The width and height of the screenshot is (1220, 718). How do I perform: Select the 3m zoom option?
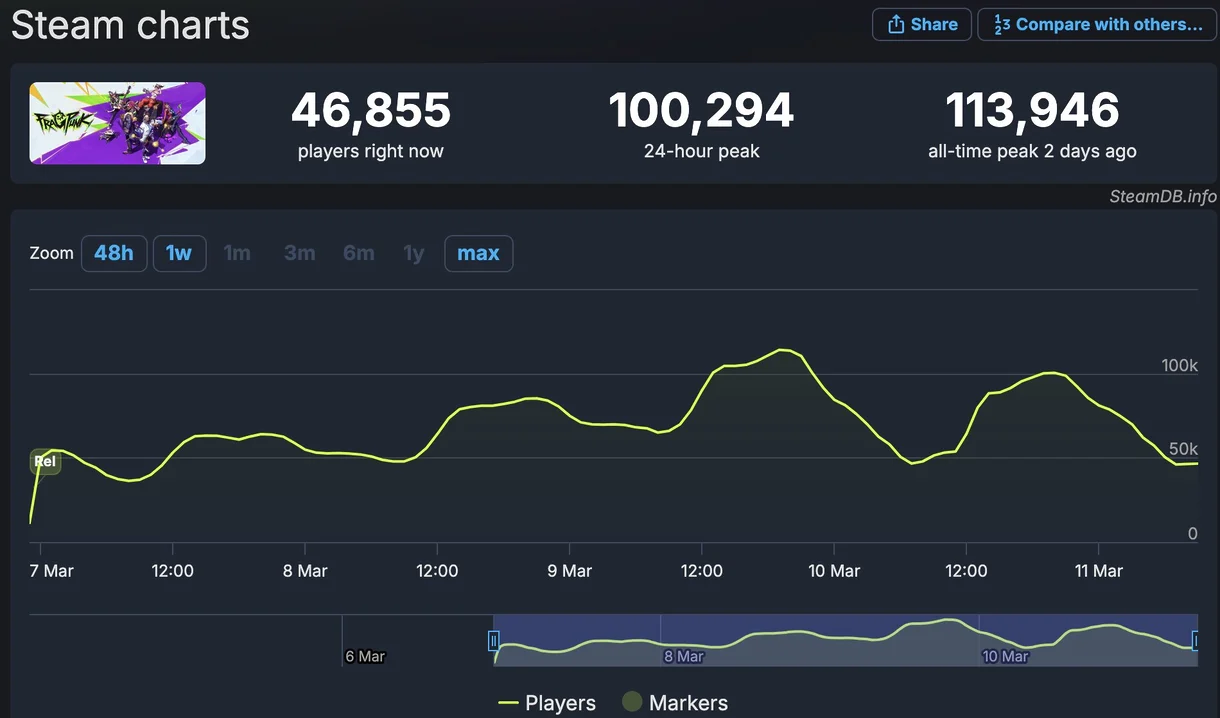[x=299, y=253]
